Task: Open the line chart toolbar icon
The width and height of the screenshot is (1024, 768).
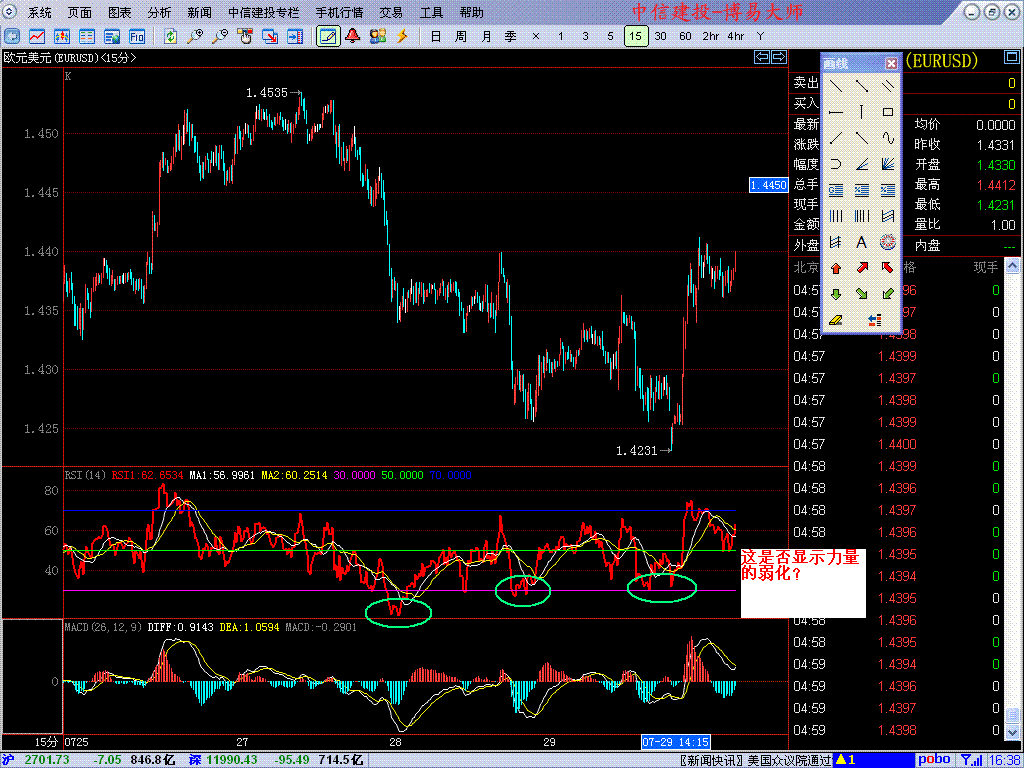Action: 37,36
